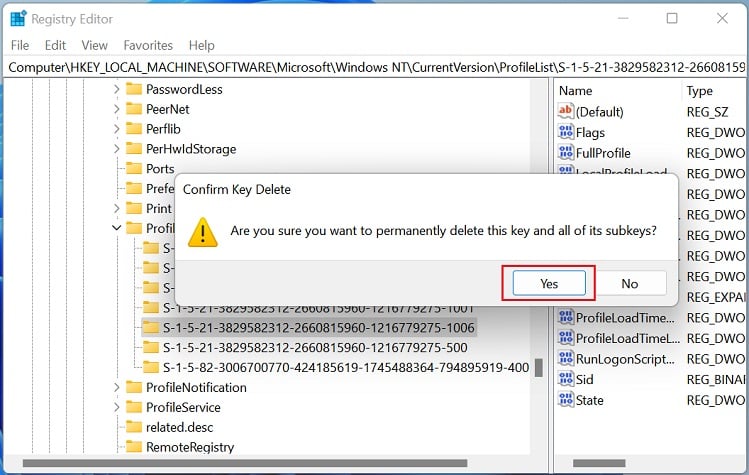749x475 pixels.
Task: Click folder icon of SID ending 500
Action: coord(151,347)
